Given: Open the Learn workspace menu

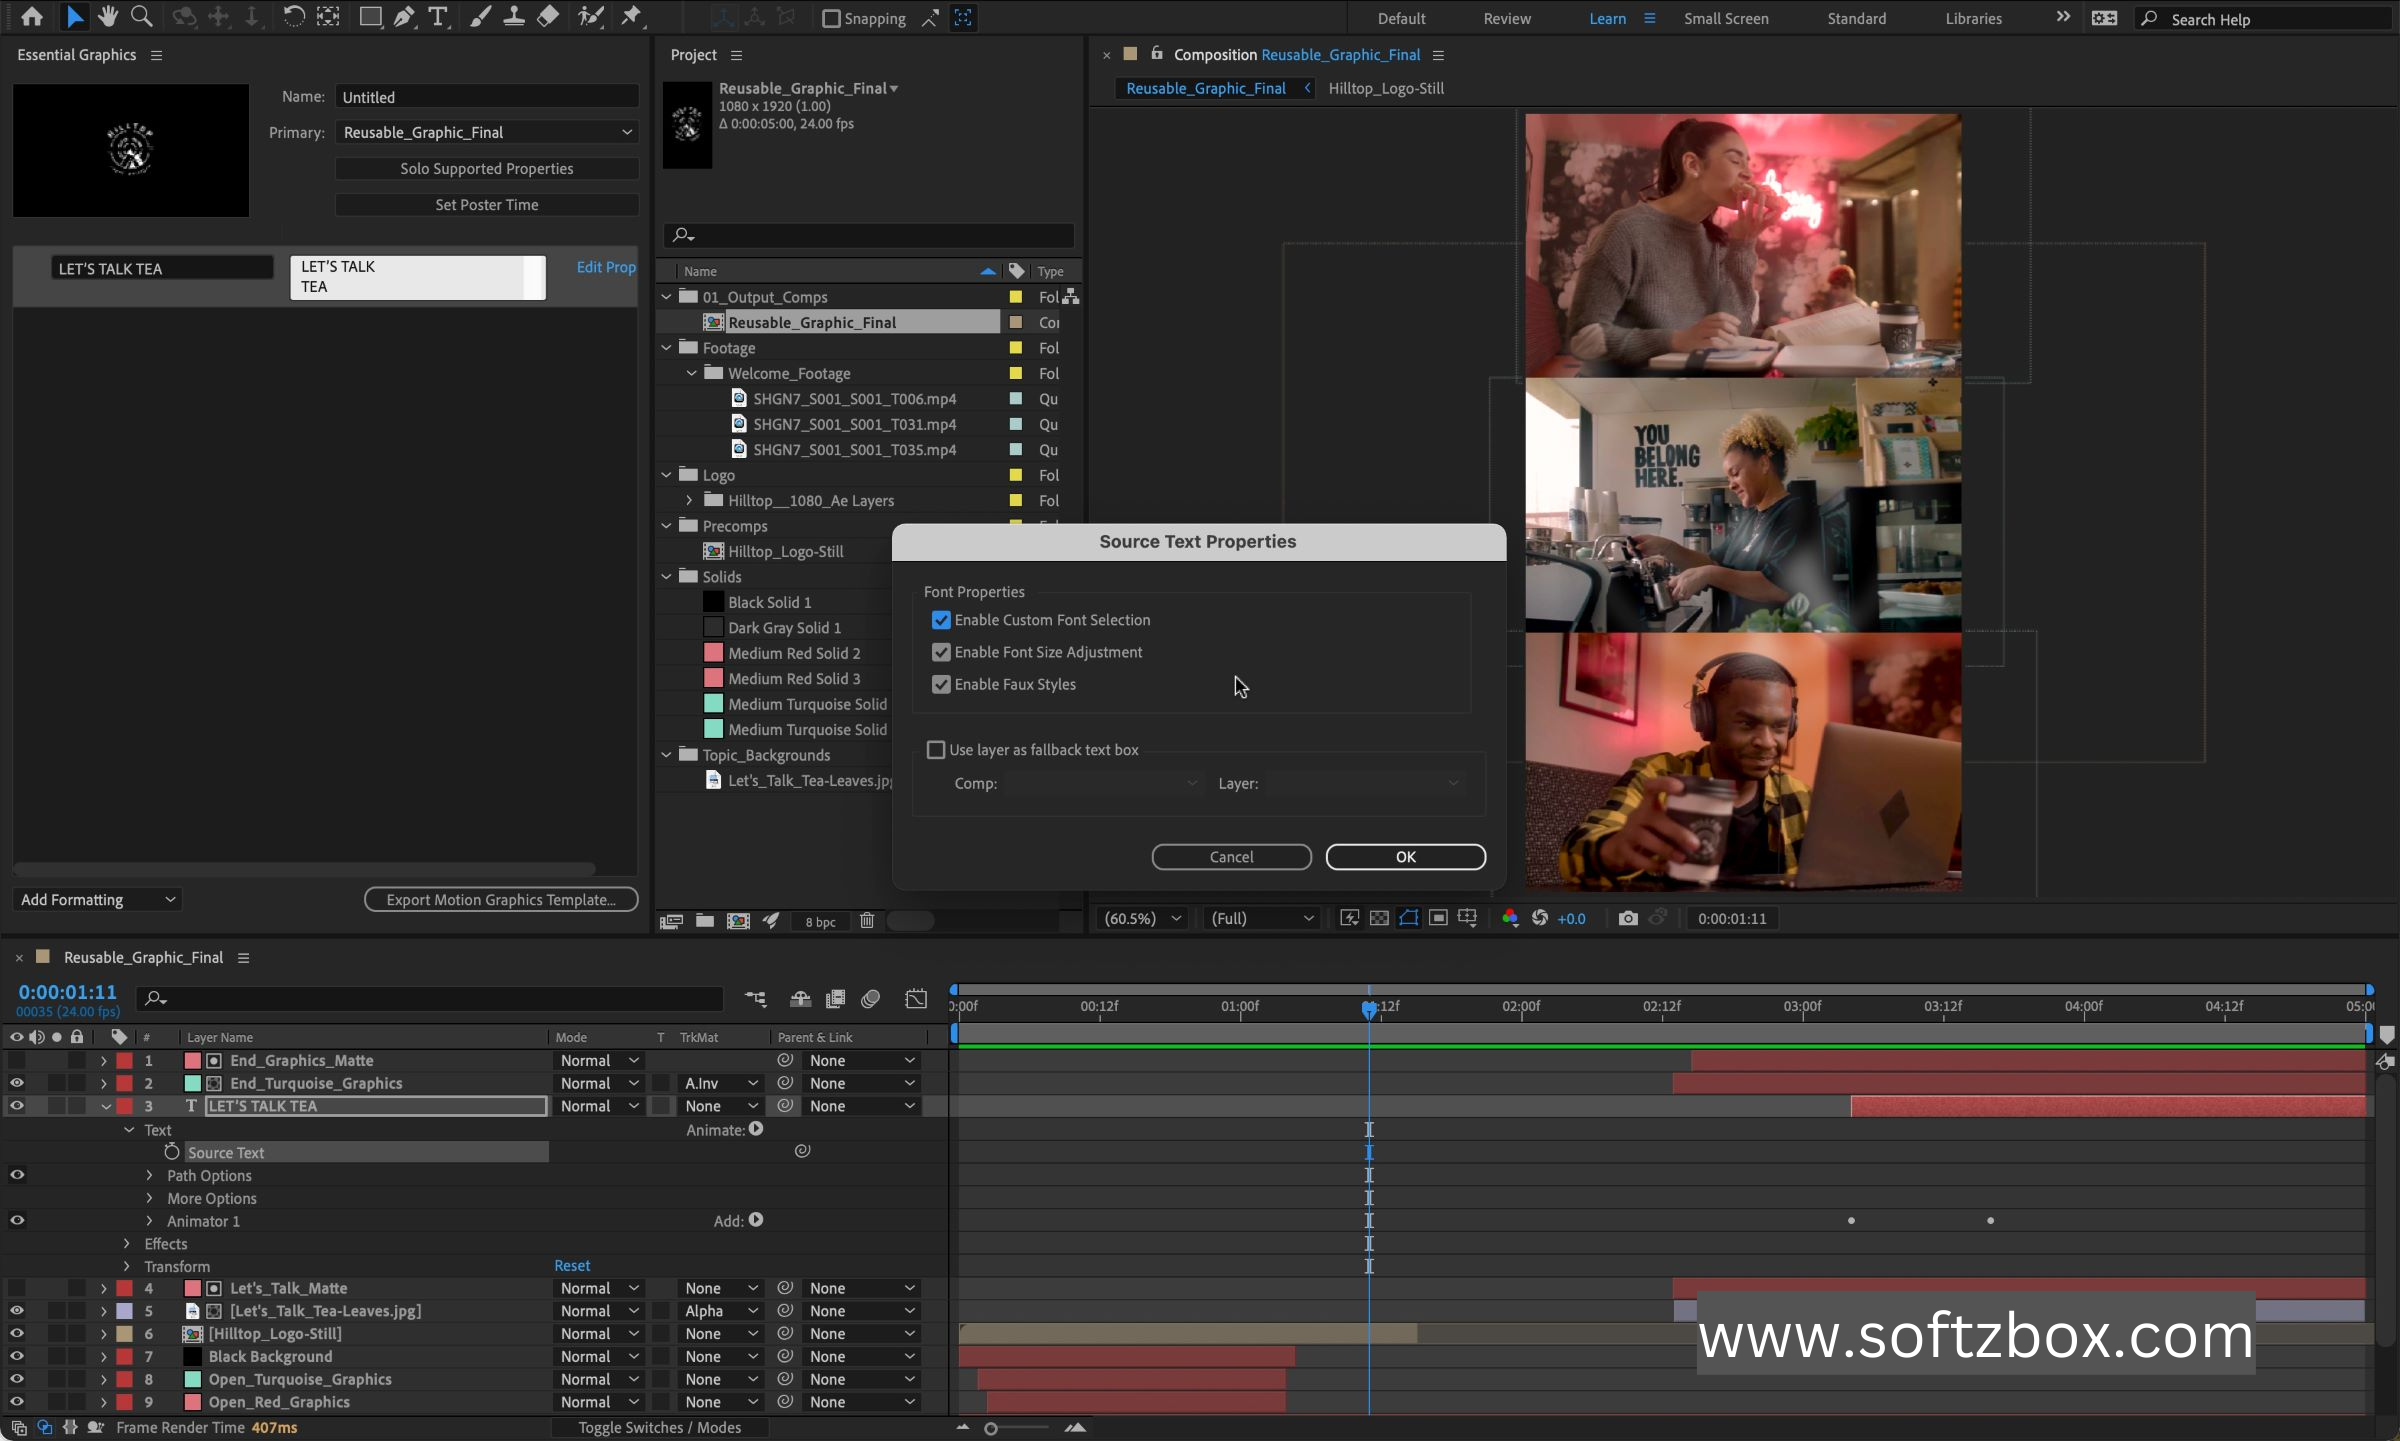Looking at the screenshot, I should [x=1646, y=17].
